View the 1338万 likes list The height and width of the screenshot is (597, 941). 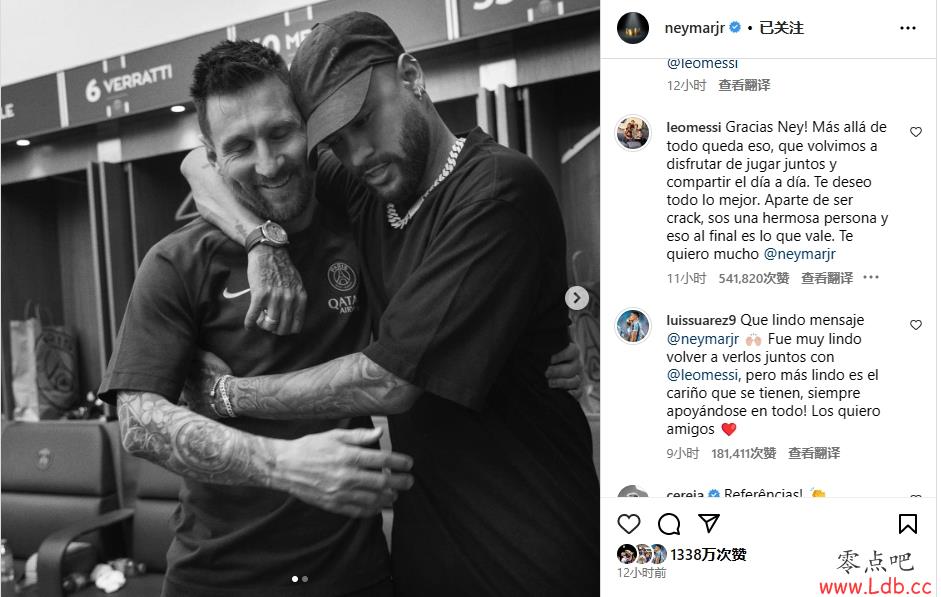708,554
